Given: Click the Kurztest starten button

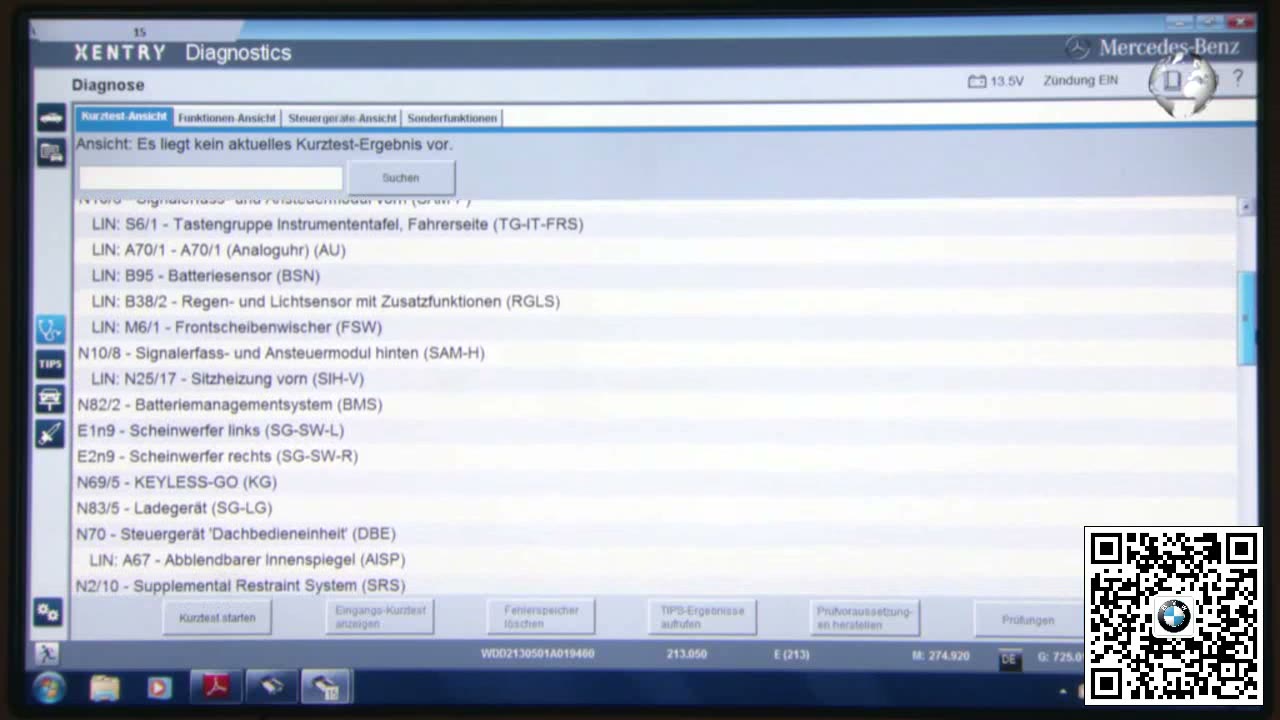Looking at the screenshot, I should pos(217,618).
